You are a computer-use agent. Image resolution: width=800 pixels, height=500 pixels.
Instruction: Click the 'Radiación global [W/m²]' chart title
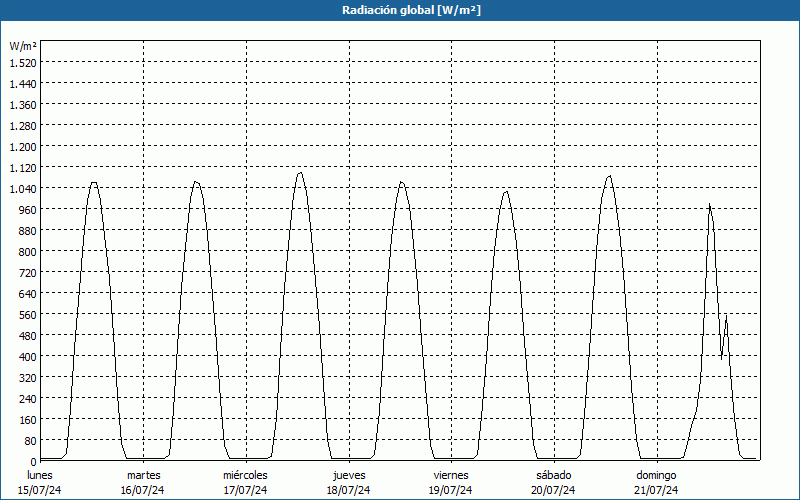(411, 10)
